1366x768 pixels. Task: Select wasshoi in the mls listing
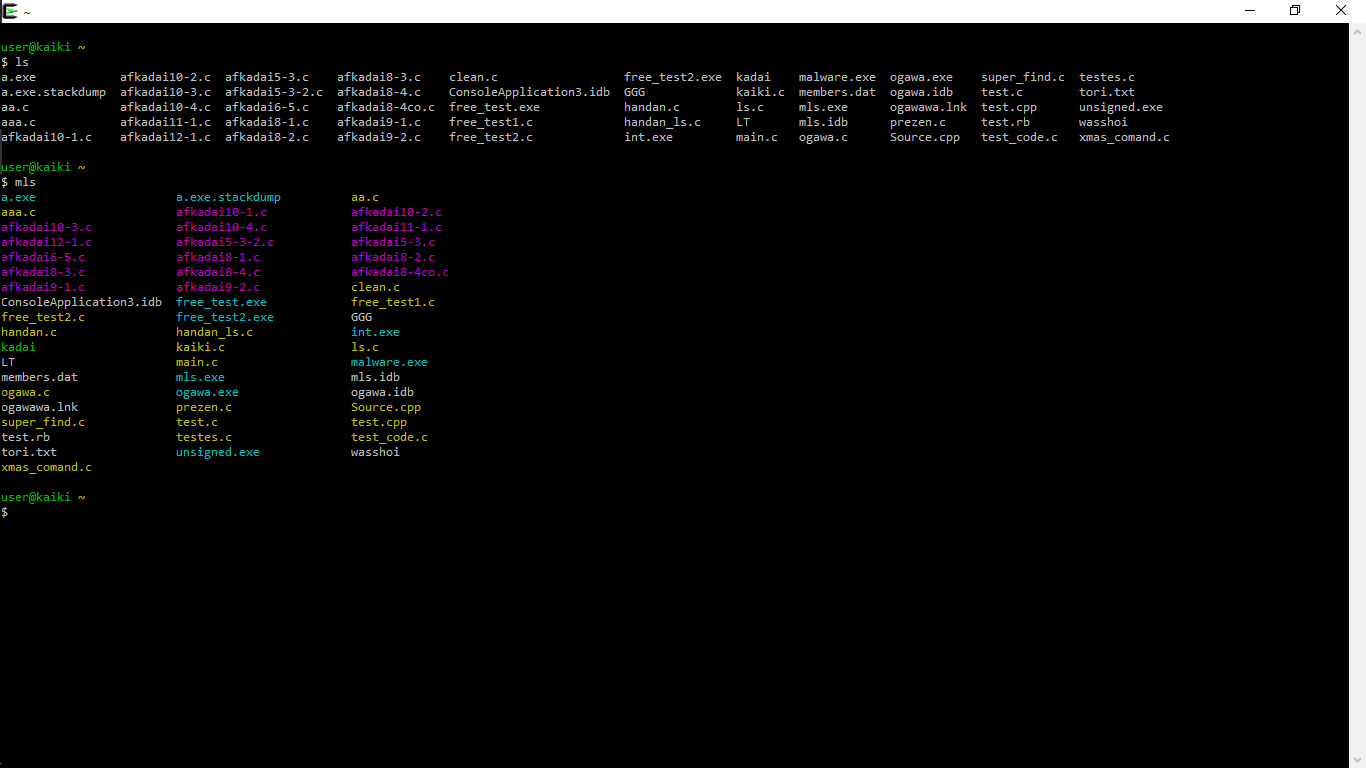point(375,452)
